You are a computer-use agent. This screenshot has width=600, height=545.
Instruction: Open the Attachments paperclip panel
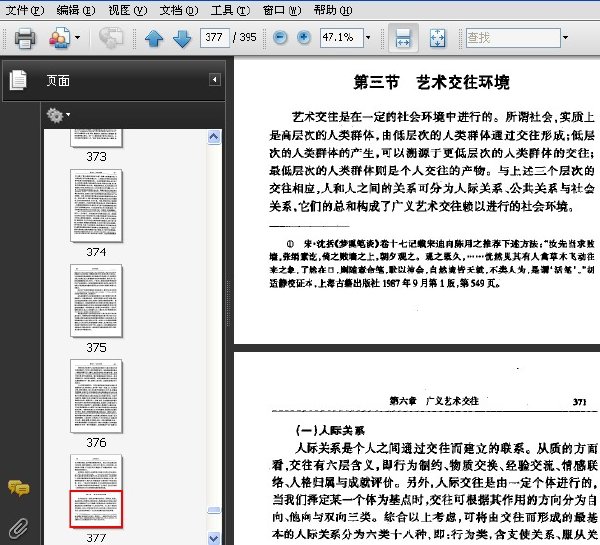[18, 528]
